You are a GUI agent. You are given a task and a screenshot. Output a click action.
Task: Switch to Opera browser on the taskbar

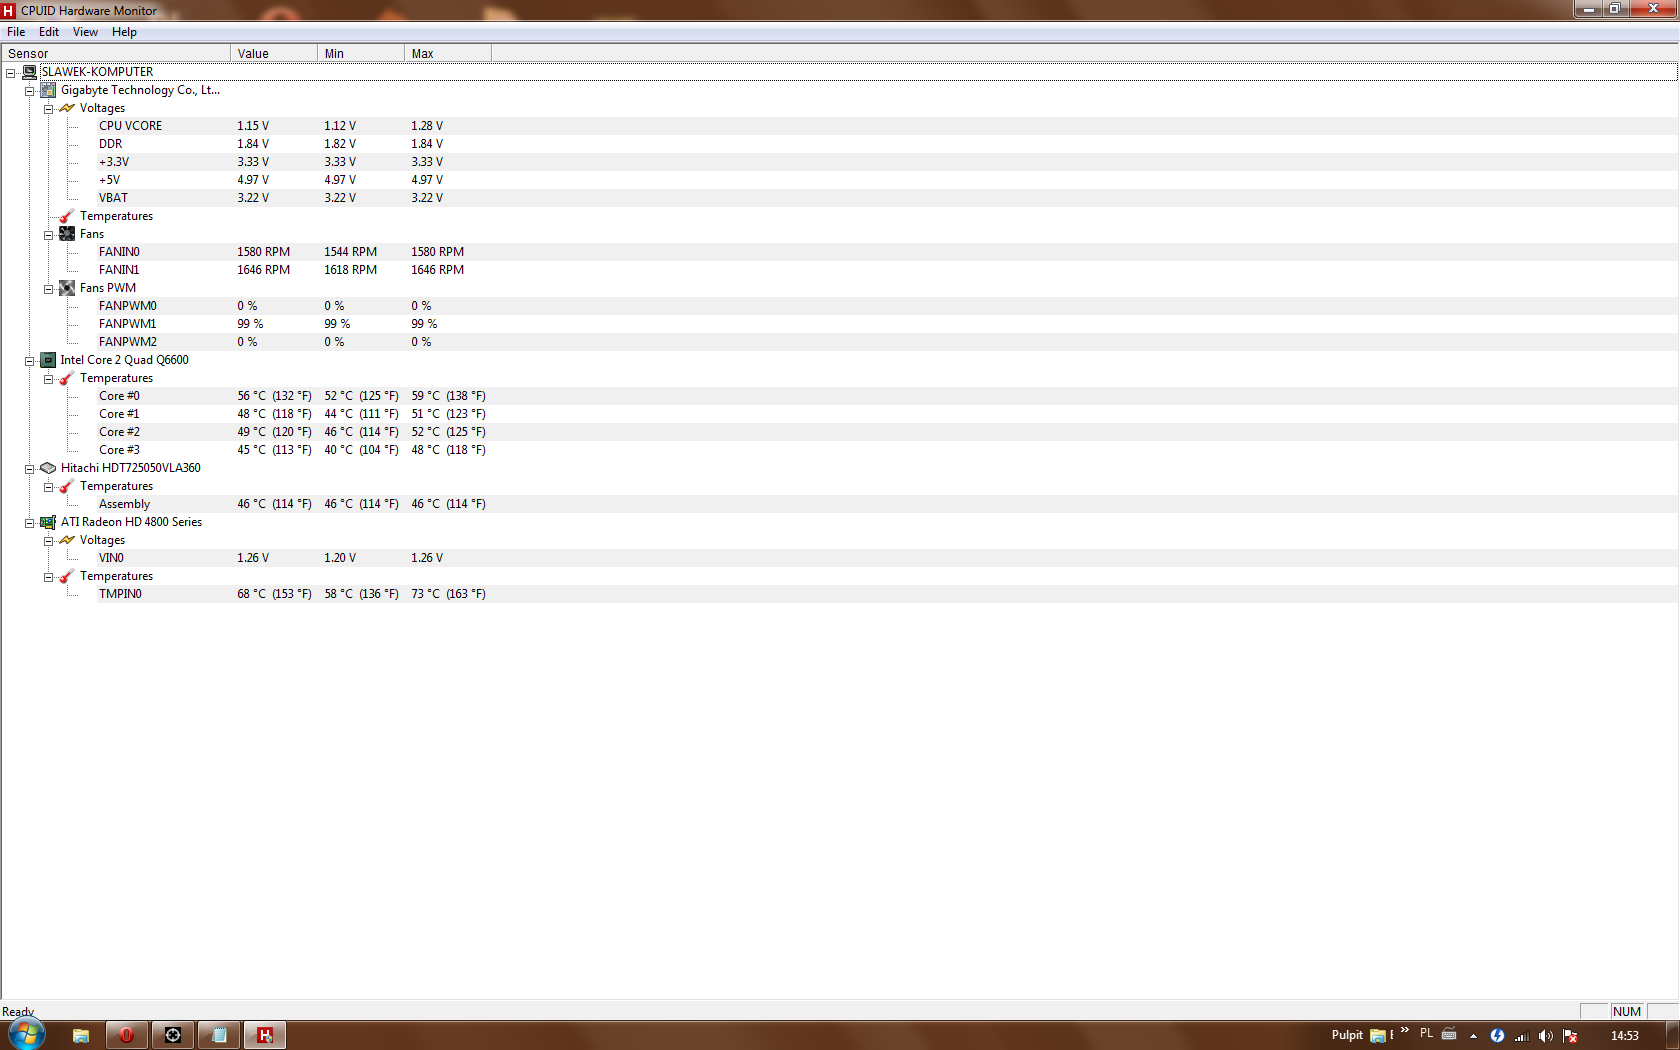pyautogui.click(x=127, y=1035)
